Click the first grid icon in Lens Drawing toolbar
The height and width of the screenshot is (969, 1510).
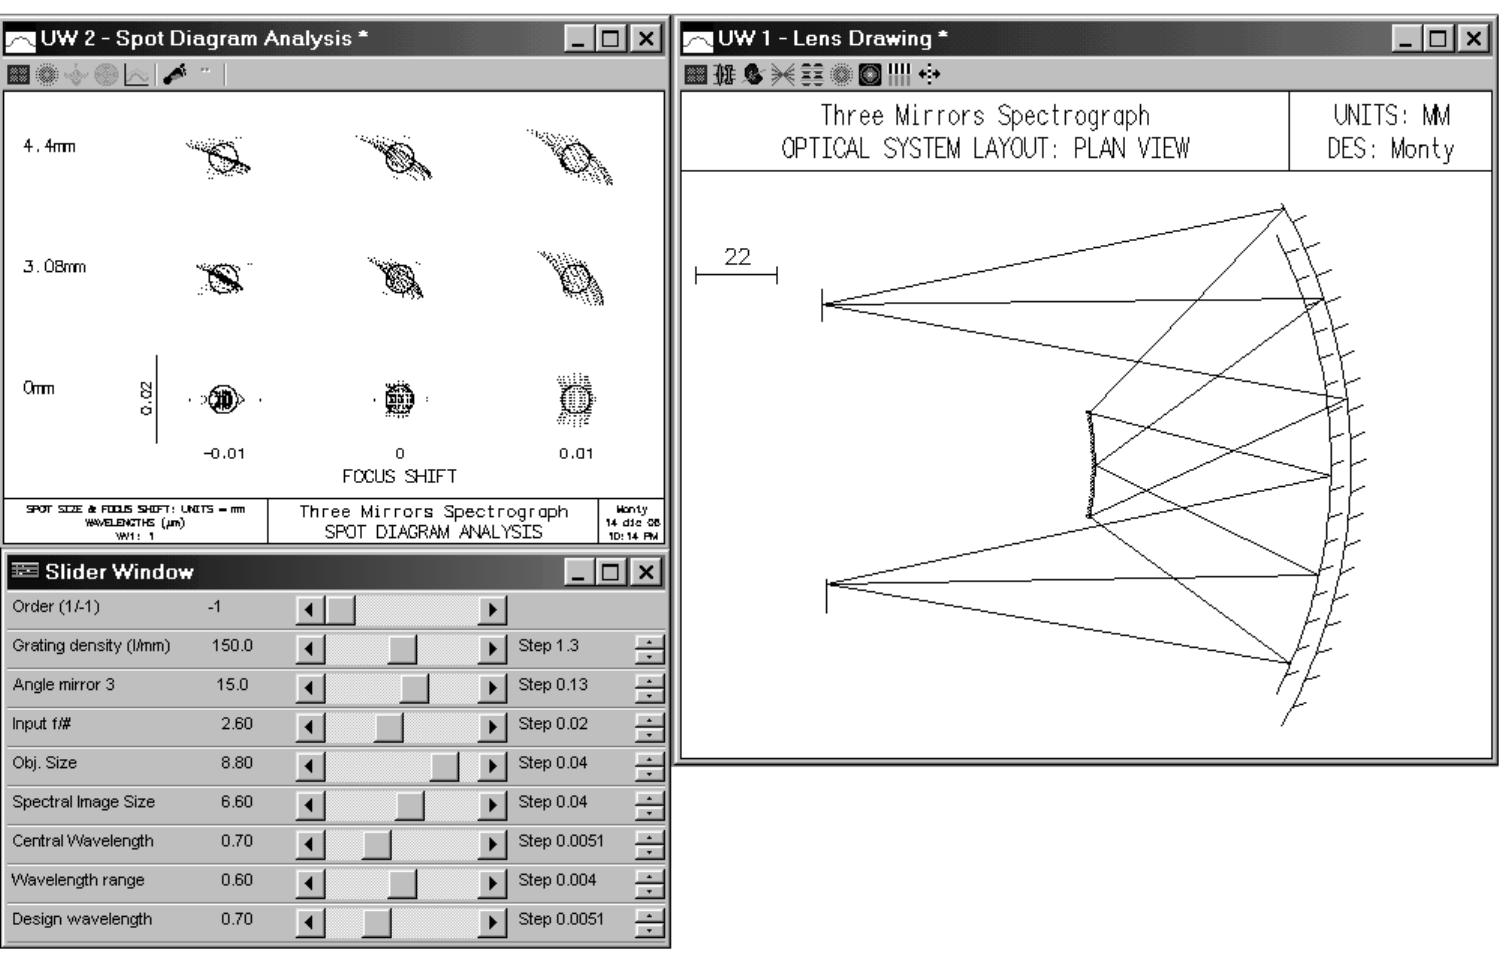pos(696,74)
